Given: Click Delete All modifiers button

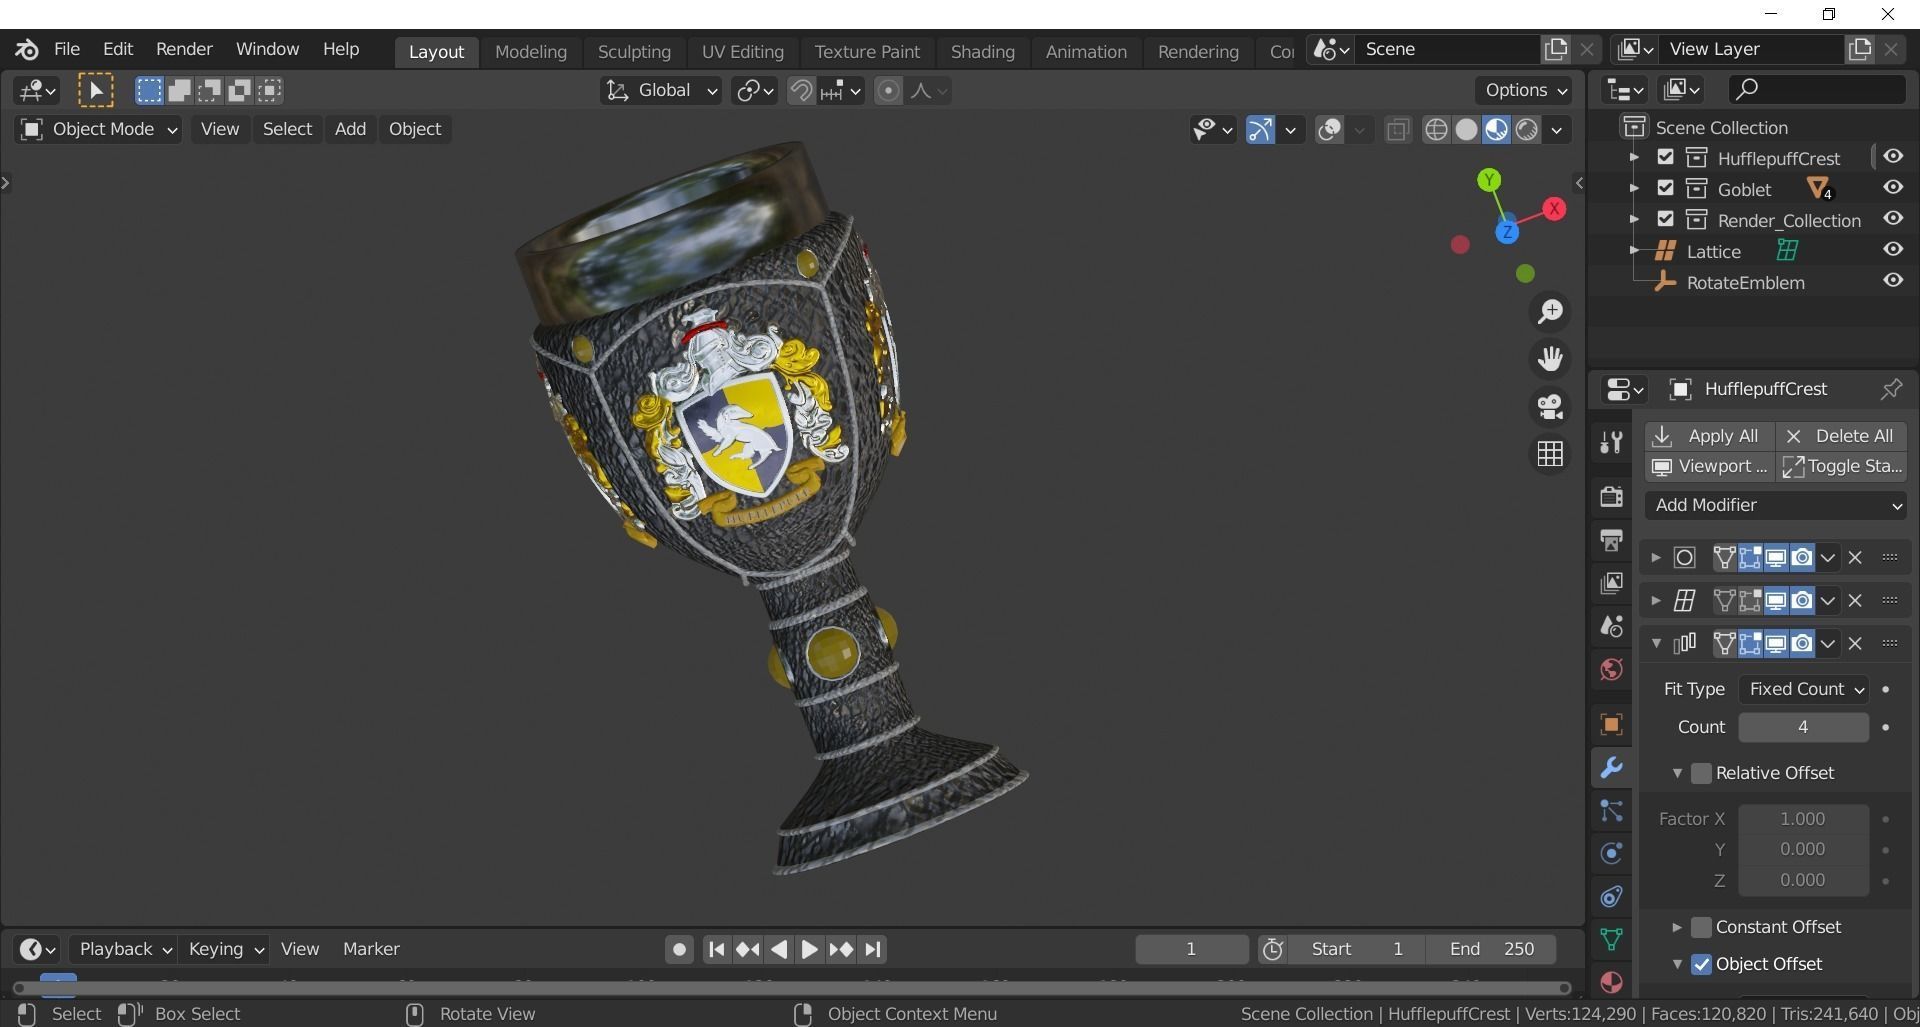Looking at the screenshot, I should pos(1842,437).
